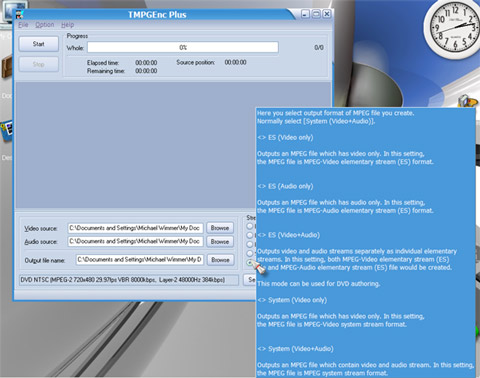Open the File menu

[x=23, y=25]
